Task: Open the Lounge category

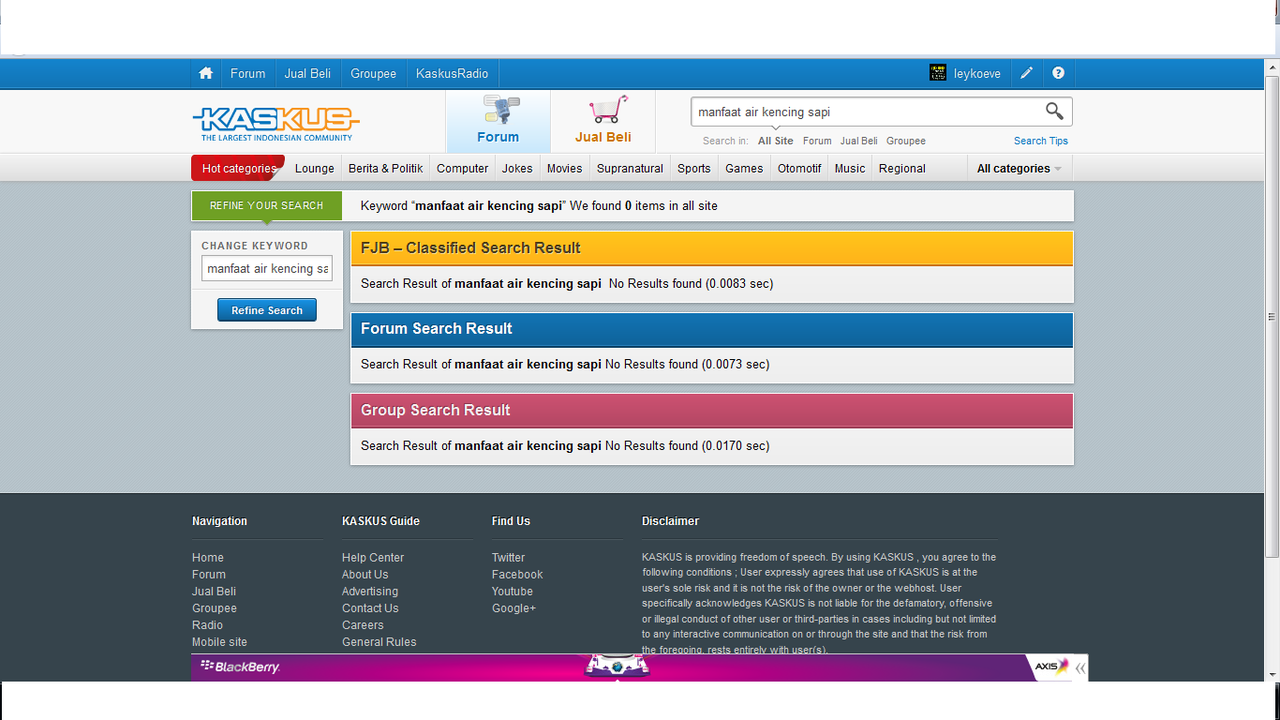Action: click(314, 168)
